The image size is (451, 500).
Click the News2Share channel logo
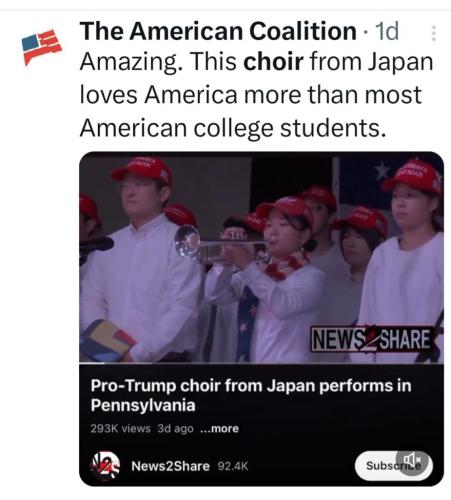click(105, 466)
